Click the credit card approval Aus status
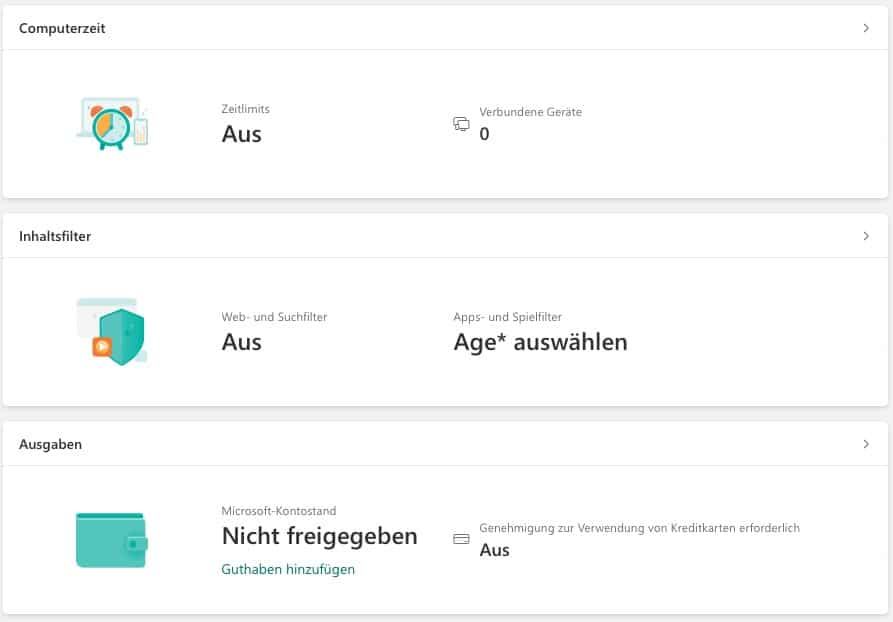The image size is (893, 622). [494, 550]
